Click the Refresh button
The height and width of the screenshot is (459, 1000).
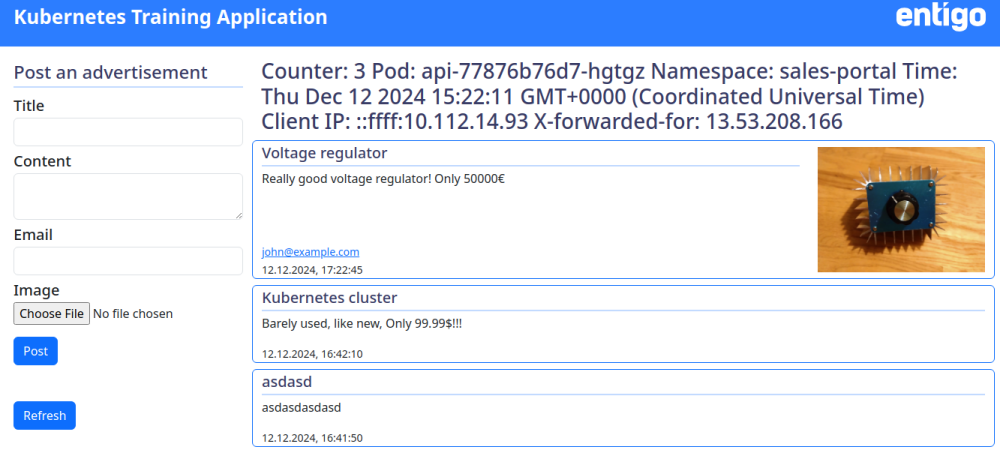pos(45,416)
